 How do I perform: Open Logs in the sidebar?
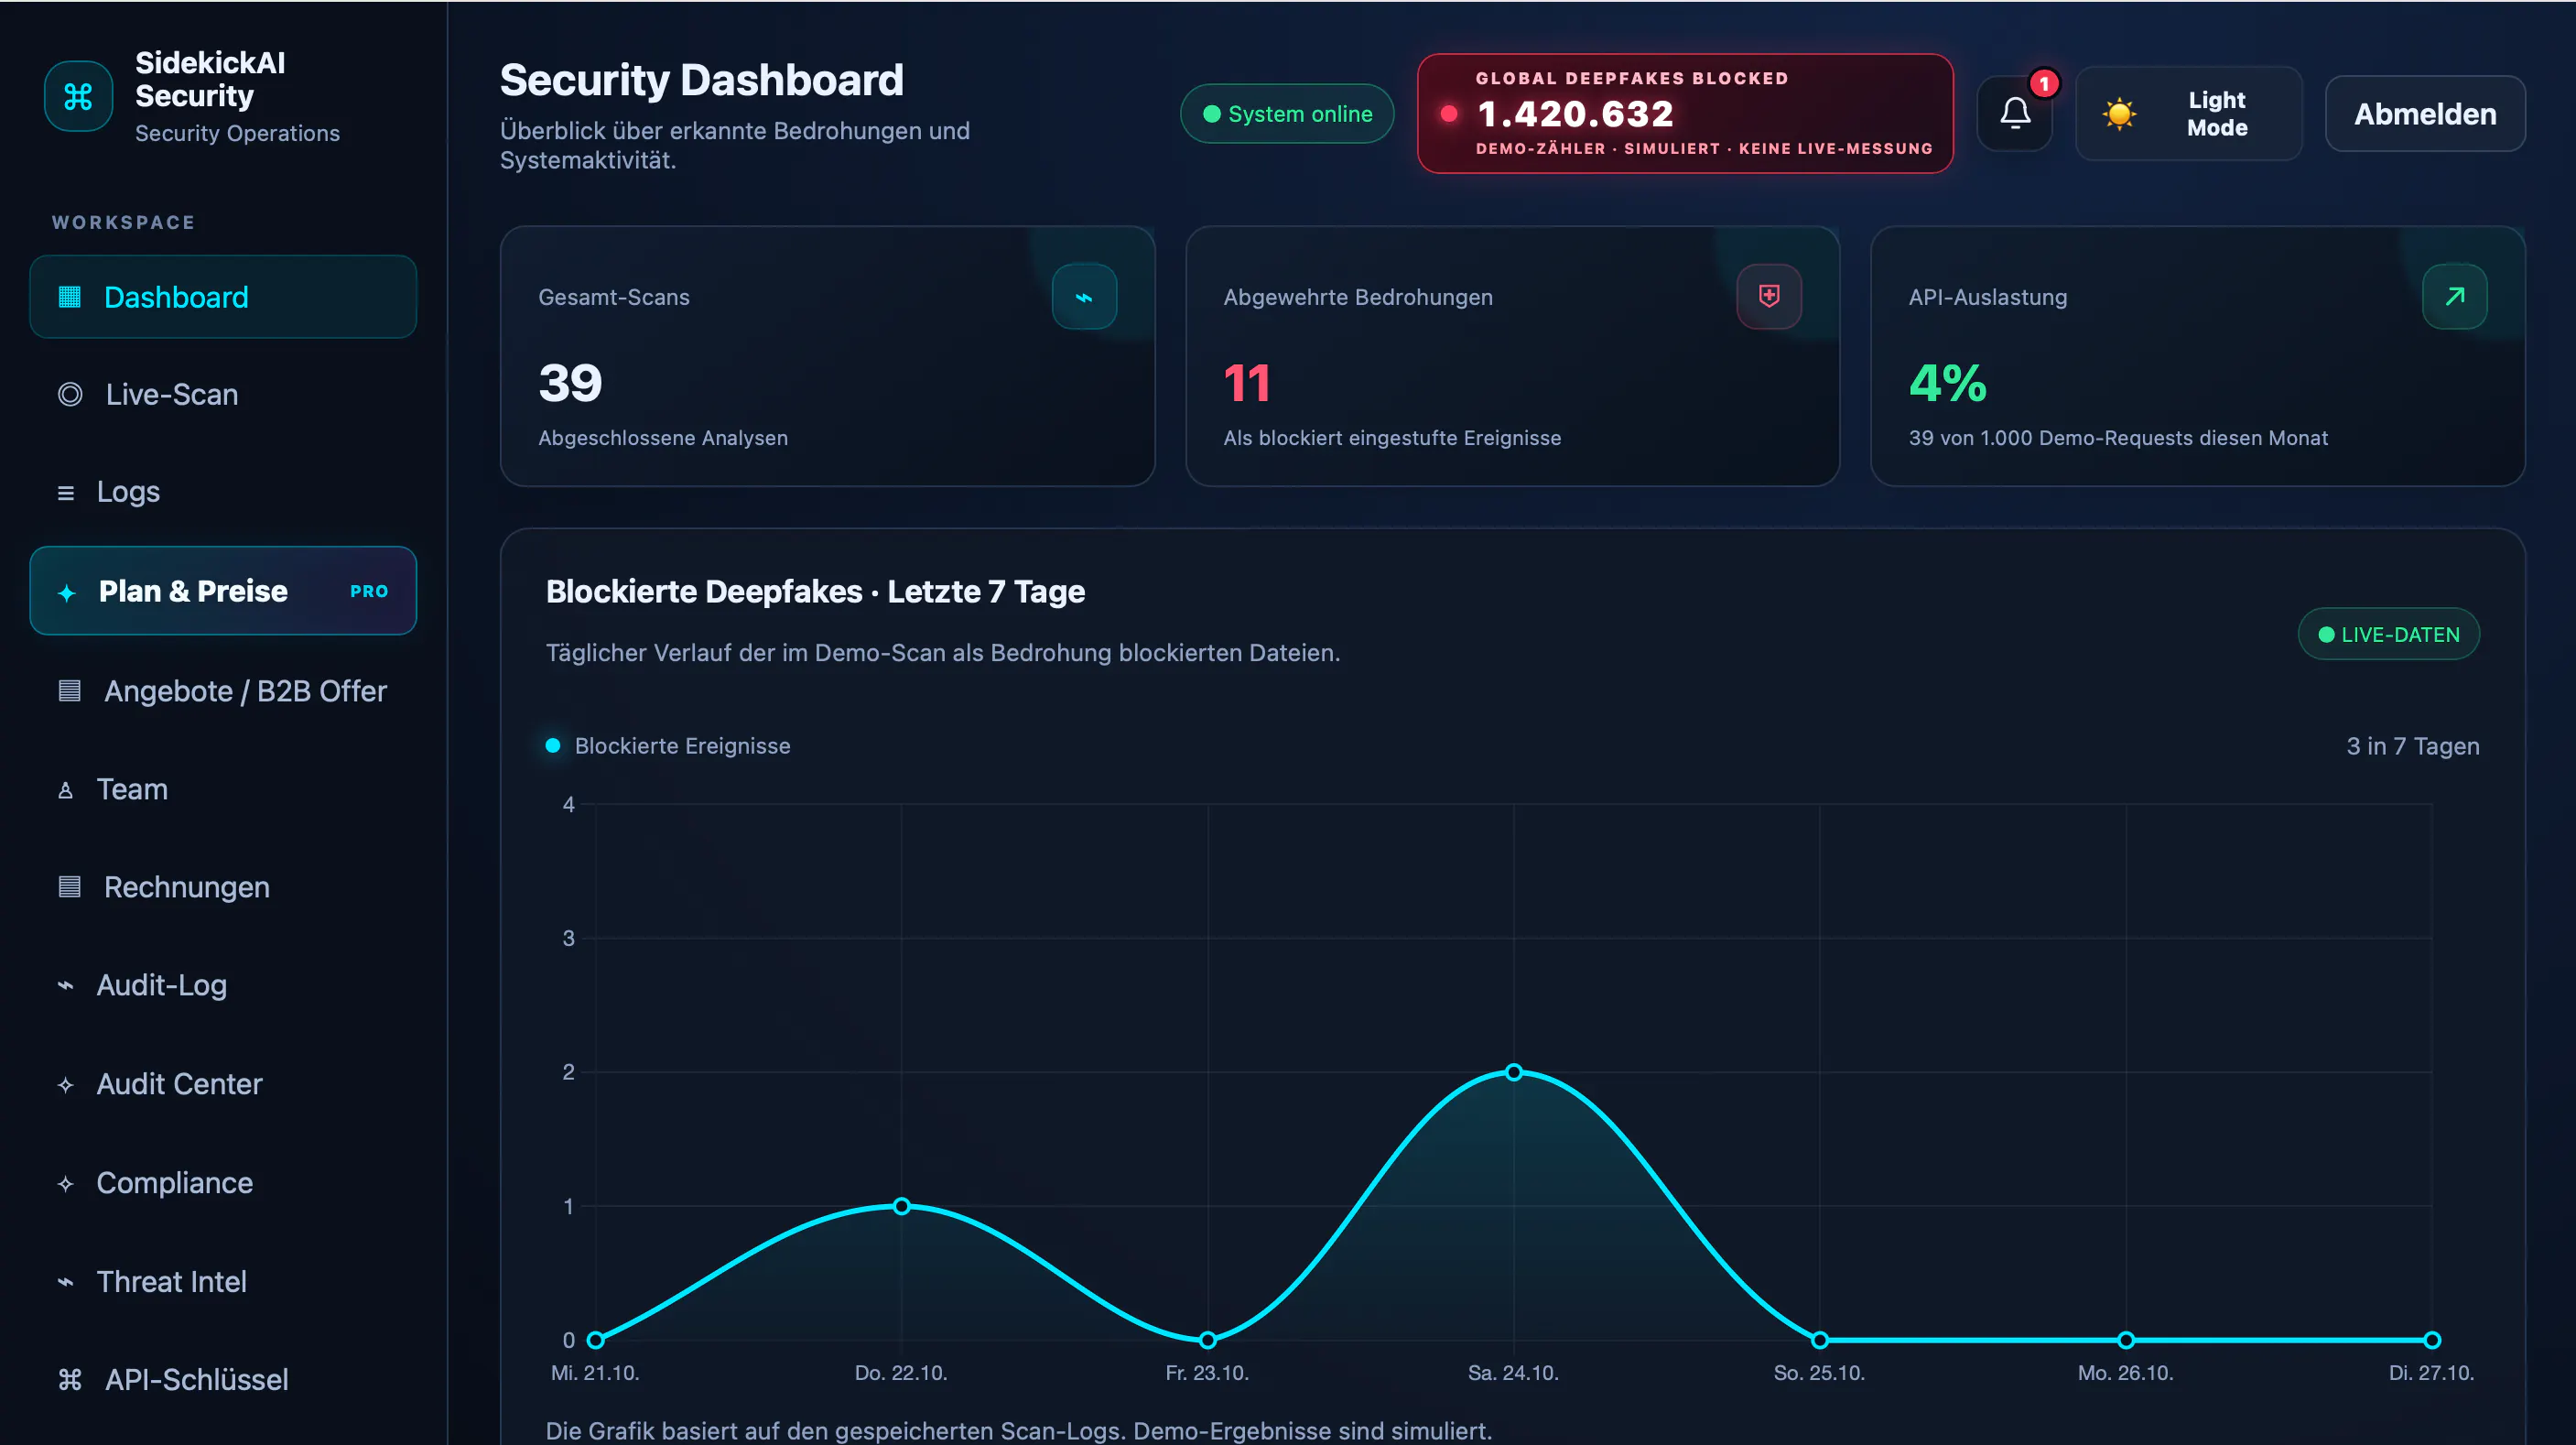pos(223,492)
